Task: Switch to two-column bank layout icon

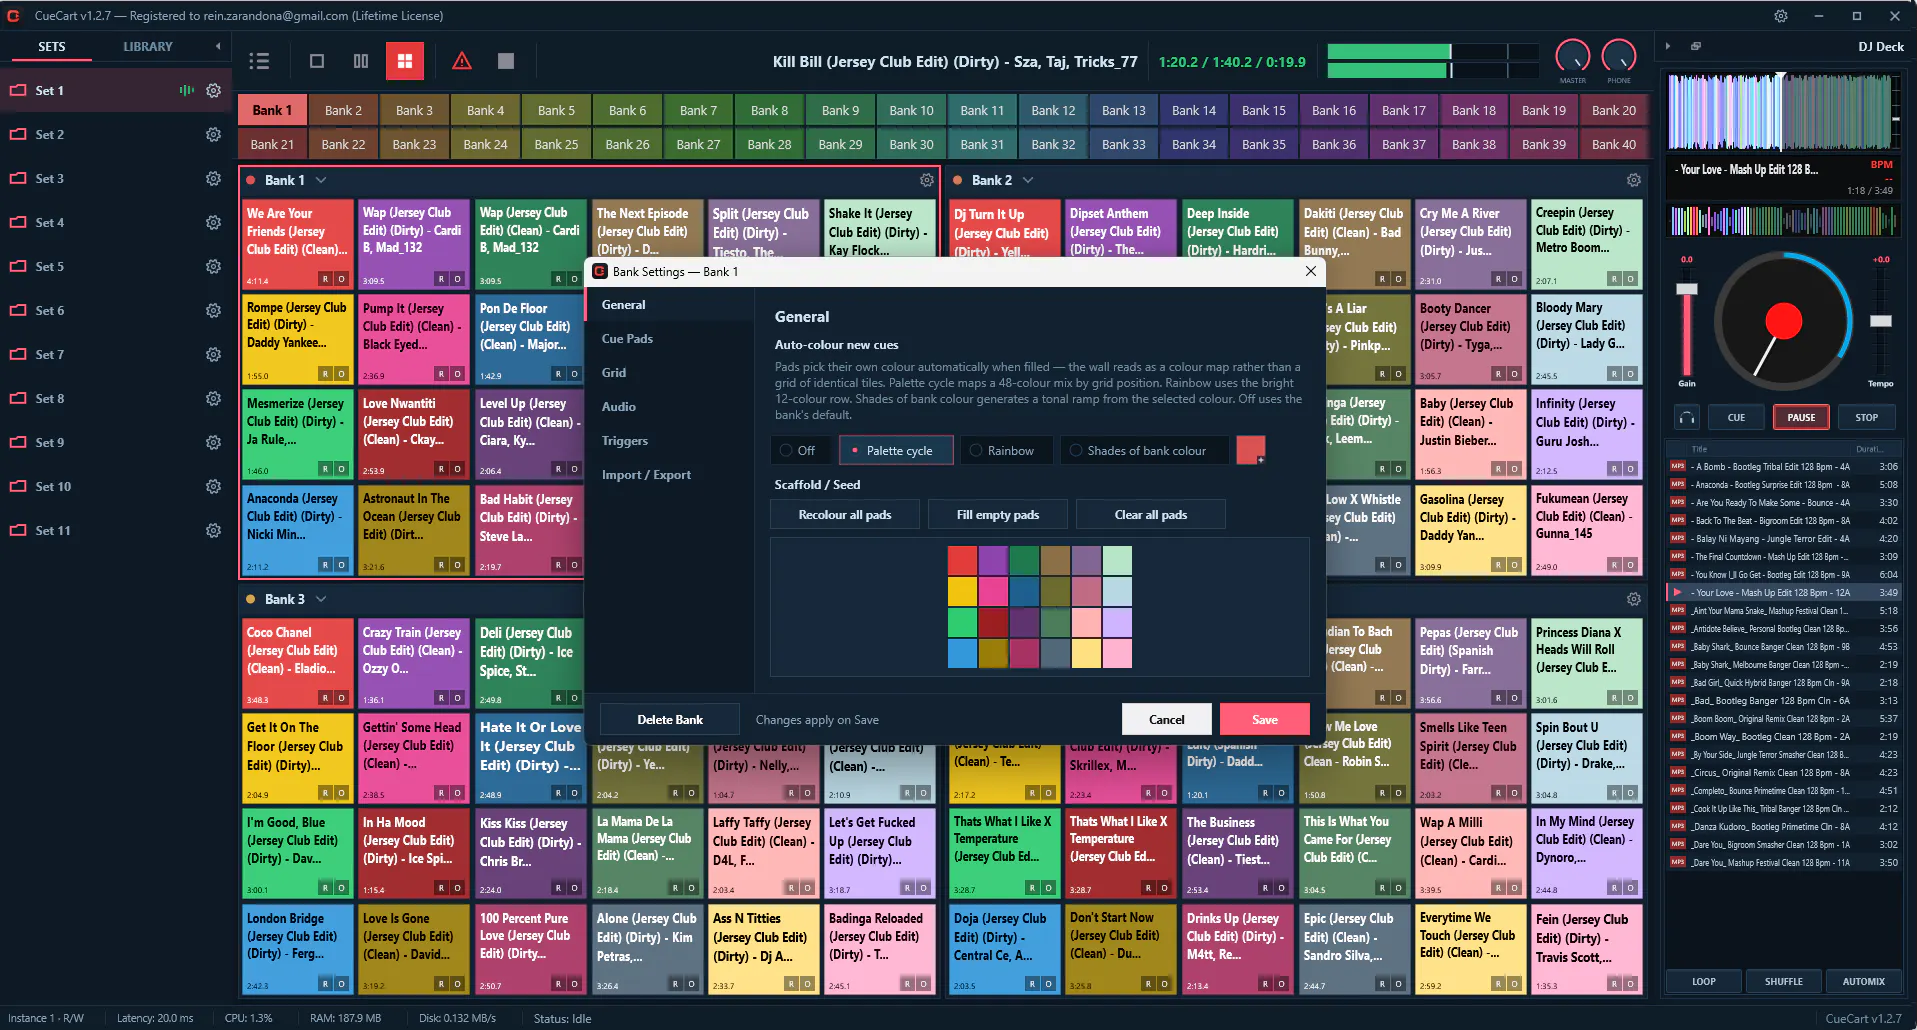Action: tap(361, 61)
